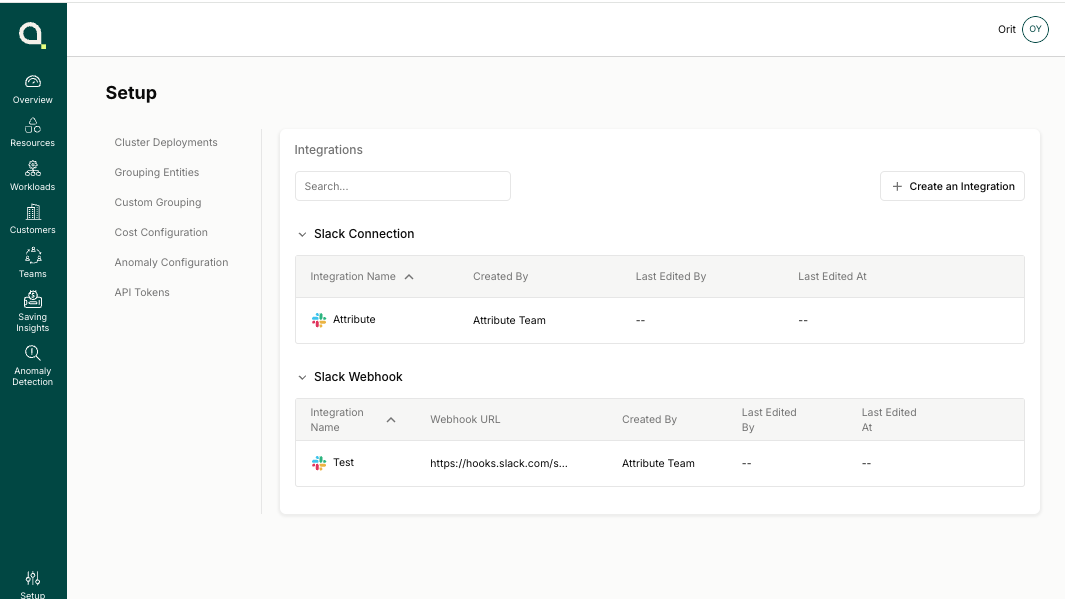Click Created By header in Slack Connection

[x=501, y=276]
